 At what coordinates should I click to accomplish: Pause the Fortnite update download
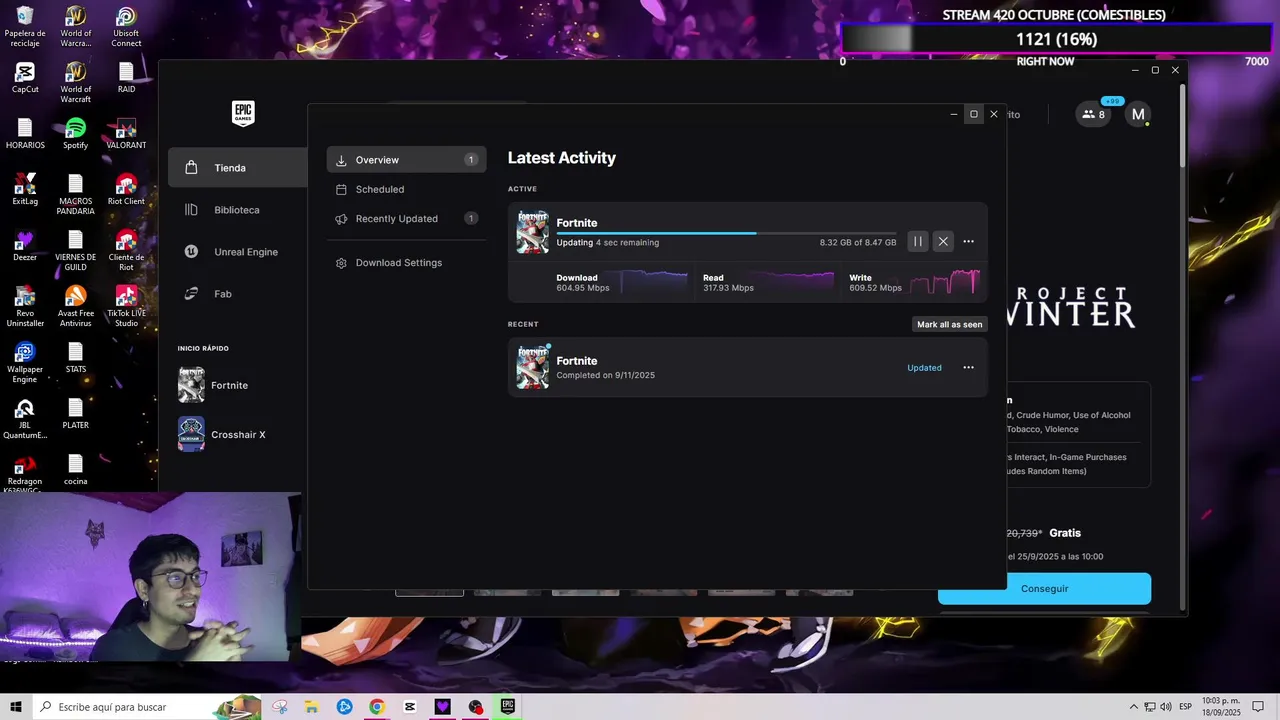pos(917,241)
